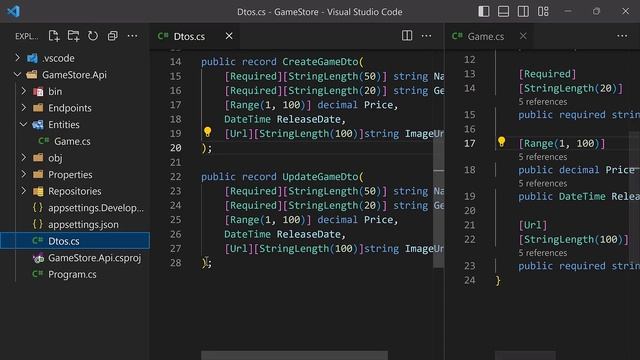The width and height of the screenshot is (640, 360).
Task: Click [Required] on line 13 of Game.cs
Action: [547, 74]
